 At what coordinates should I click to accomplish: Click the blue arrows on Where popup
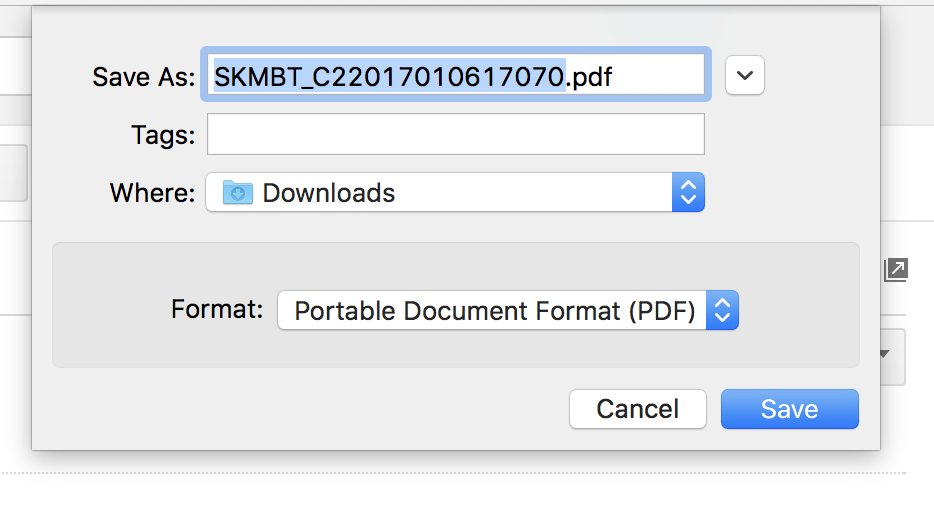(x=687, y=193)
